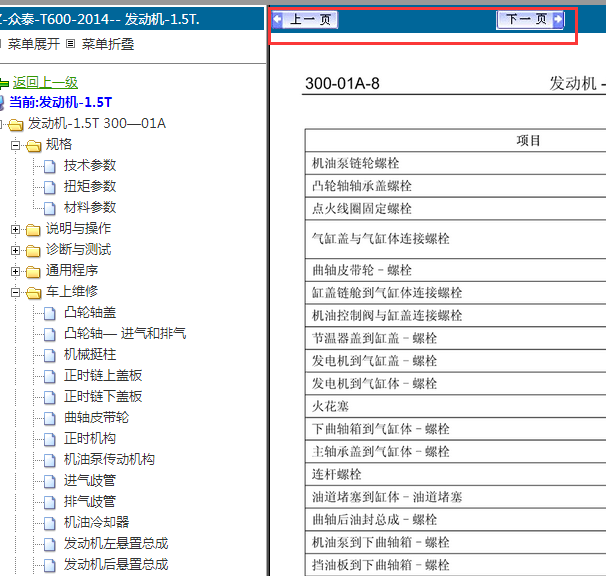Open the 凸轮轴盖 page

tap(90, 312)
